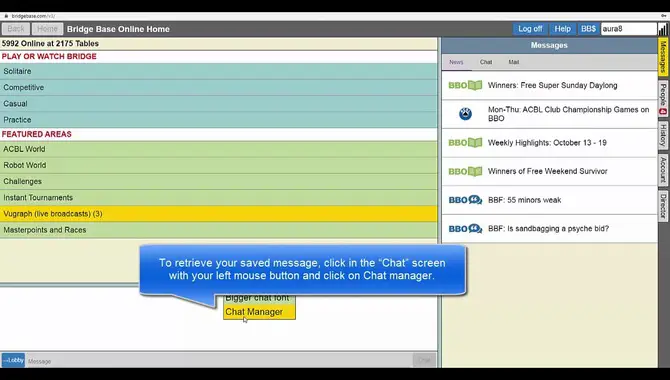Open the Solitaire play option
The width and height of the screenshot is (670, 380).
pyautogui.click(x=218, y=71)
